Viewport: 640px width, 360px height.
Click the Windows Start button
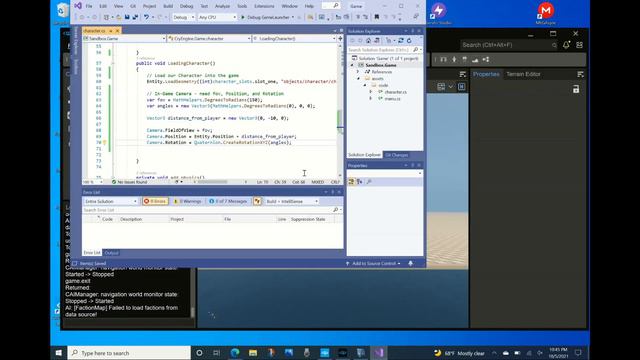pyautogui.click(x=58, y=353)
